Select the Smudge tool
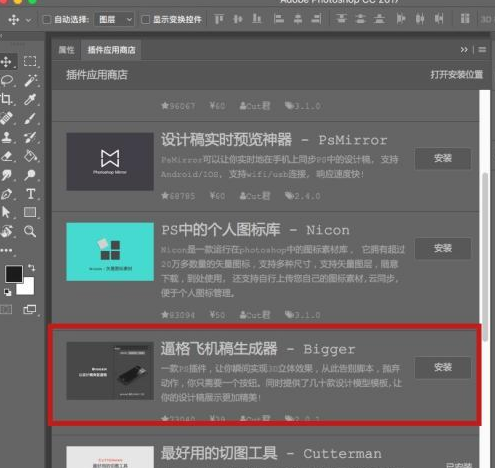The height and width of the screenshot is (468, 495). (x=6, y=175)
